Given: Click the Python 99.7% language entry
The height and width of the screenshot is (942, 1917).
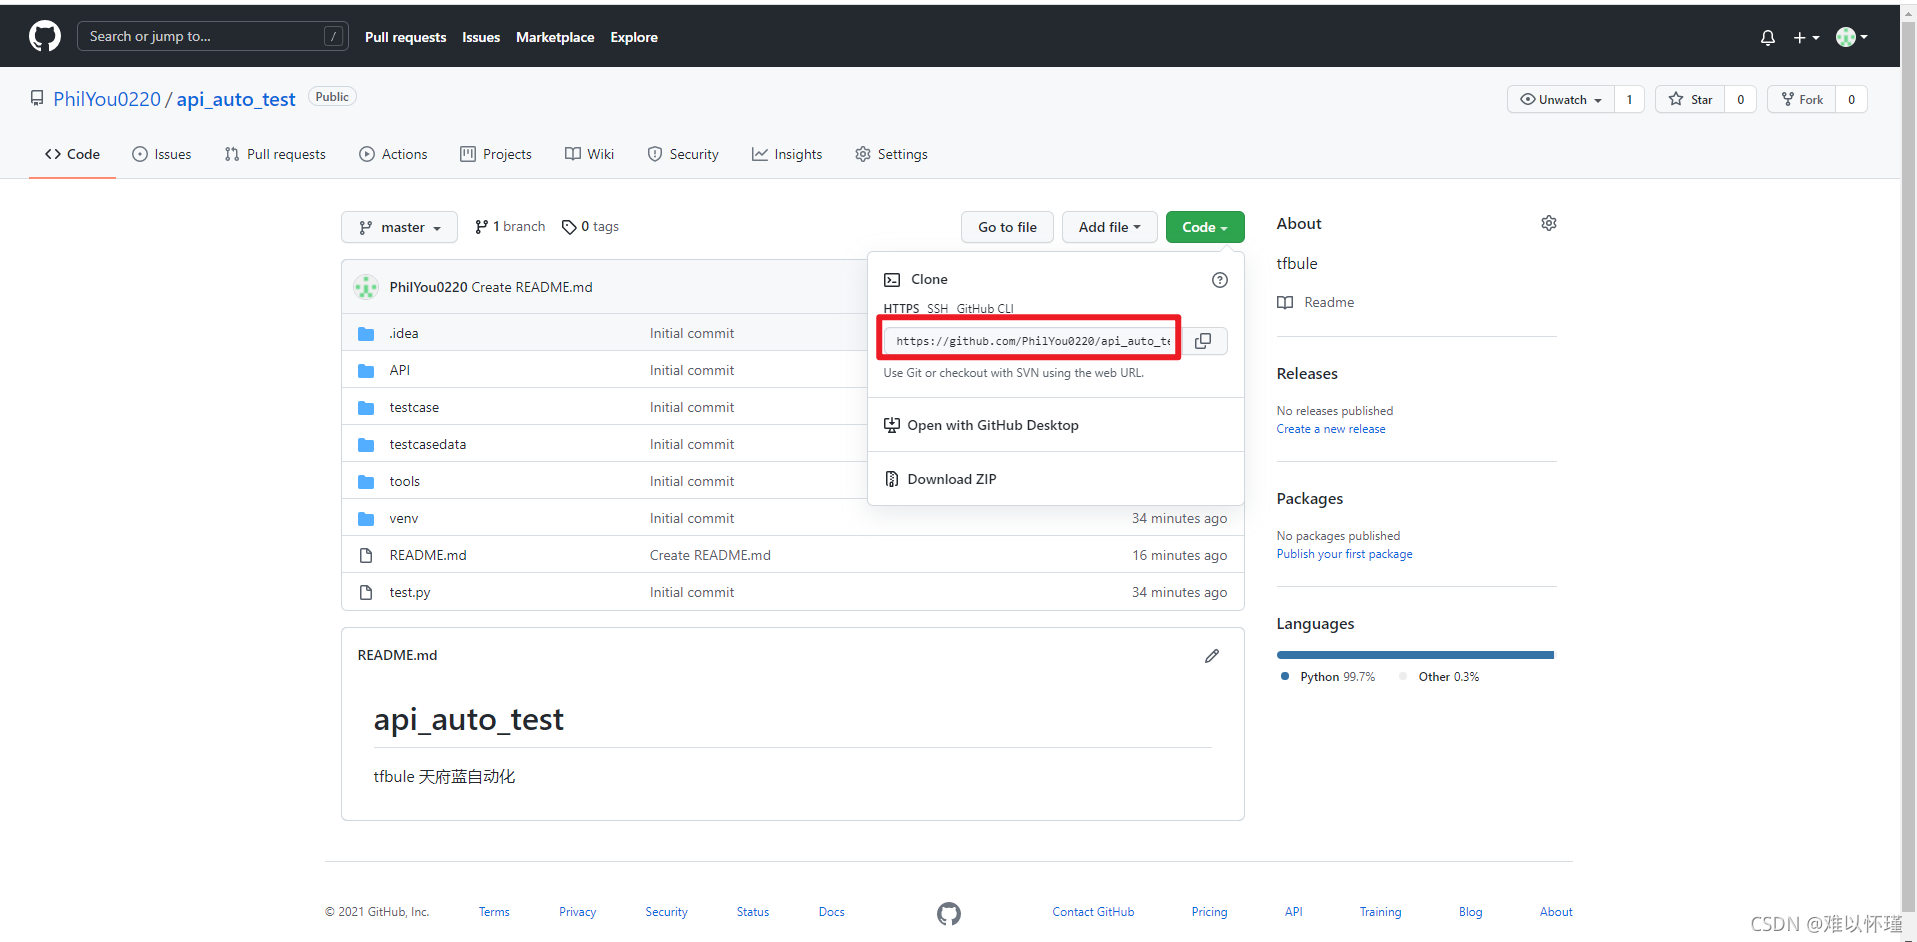Looking at the screenshot, I should (1328, 677).
